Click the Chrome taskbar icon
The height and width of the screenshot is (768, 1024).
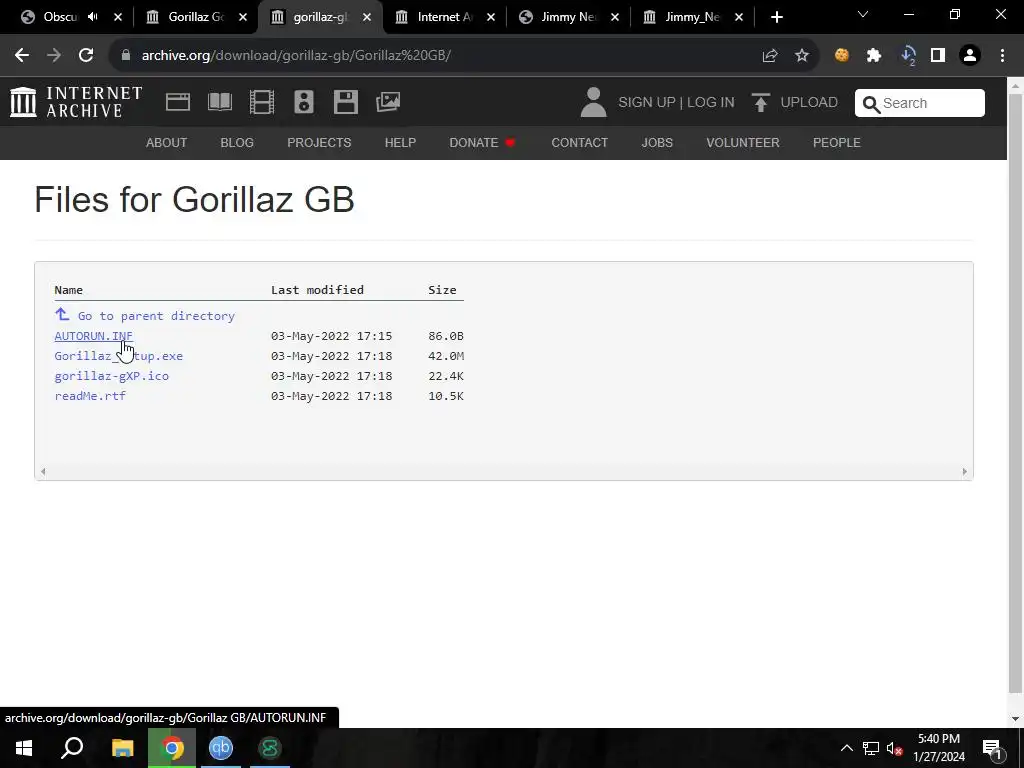172,748
